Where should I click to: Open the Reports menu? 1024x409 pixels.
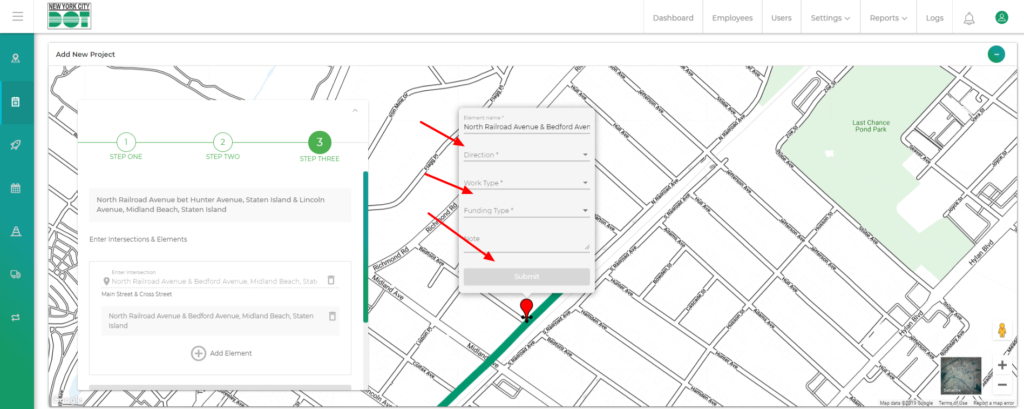click(x=888, y=18)
